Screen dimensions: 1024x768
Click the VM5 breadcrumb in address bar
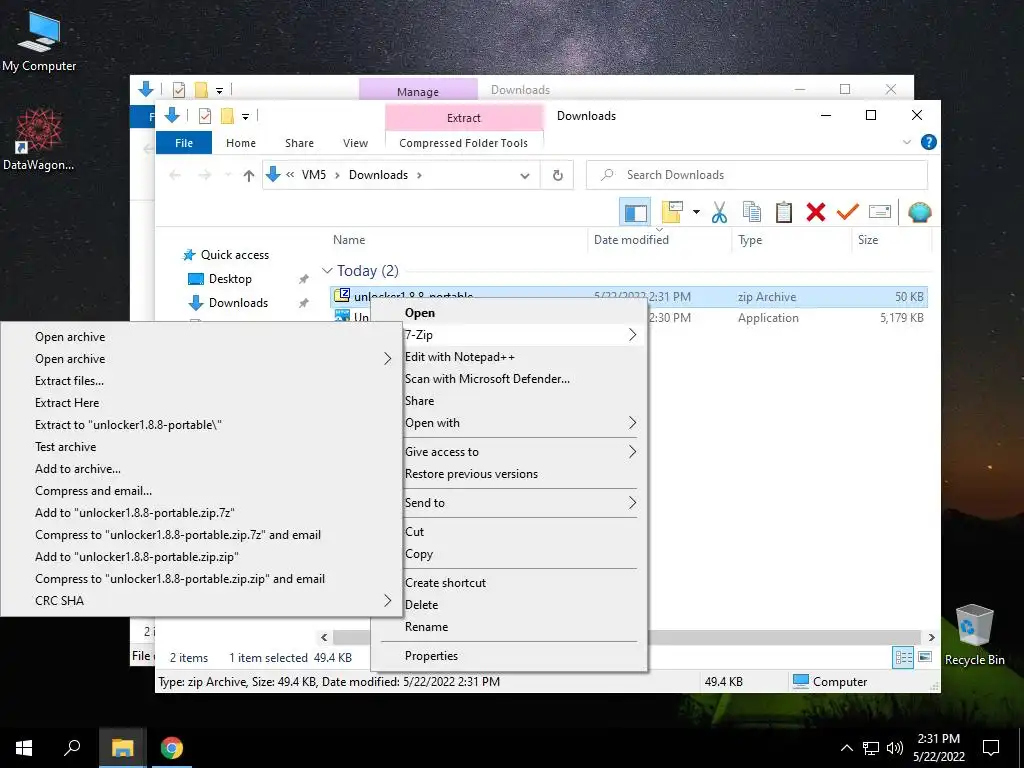313,175
